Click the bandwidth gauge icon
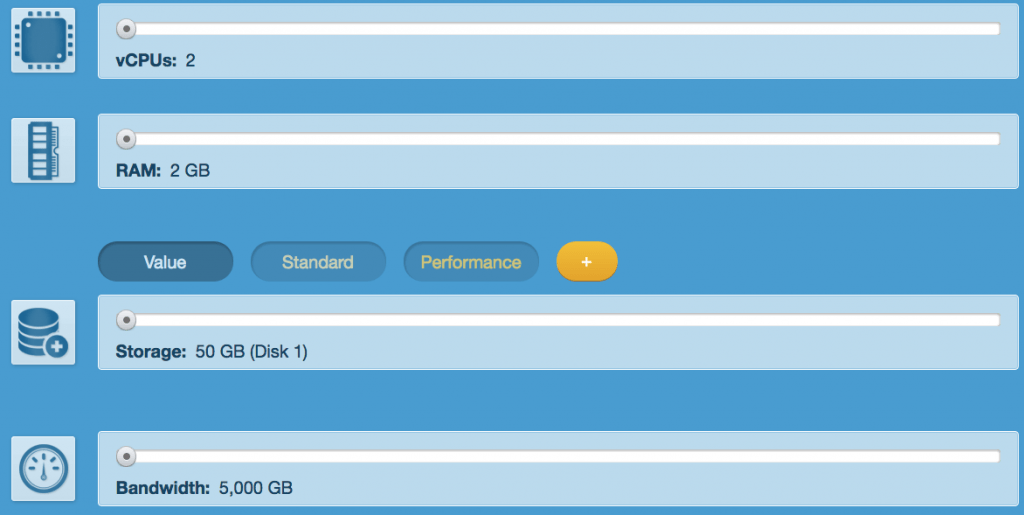The height and width of the screenshot is (515, 1024). tap(43, 469)
